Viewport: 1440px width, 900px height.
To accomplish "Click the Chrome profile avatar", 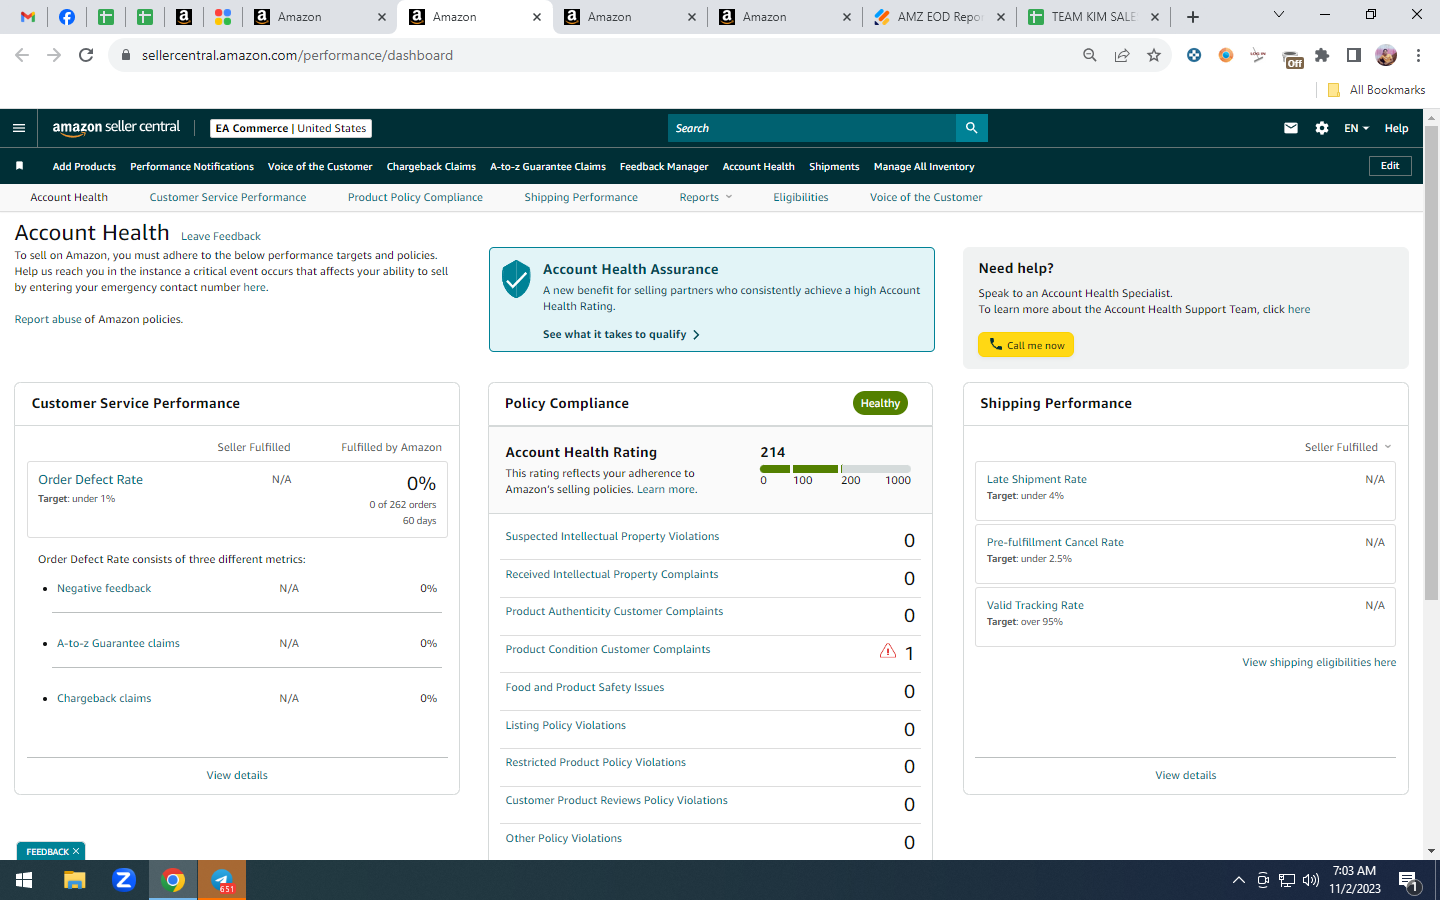I will tap(1386, 55).
